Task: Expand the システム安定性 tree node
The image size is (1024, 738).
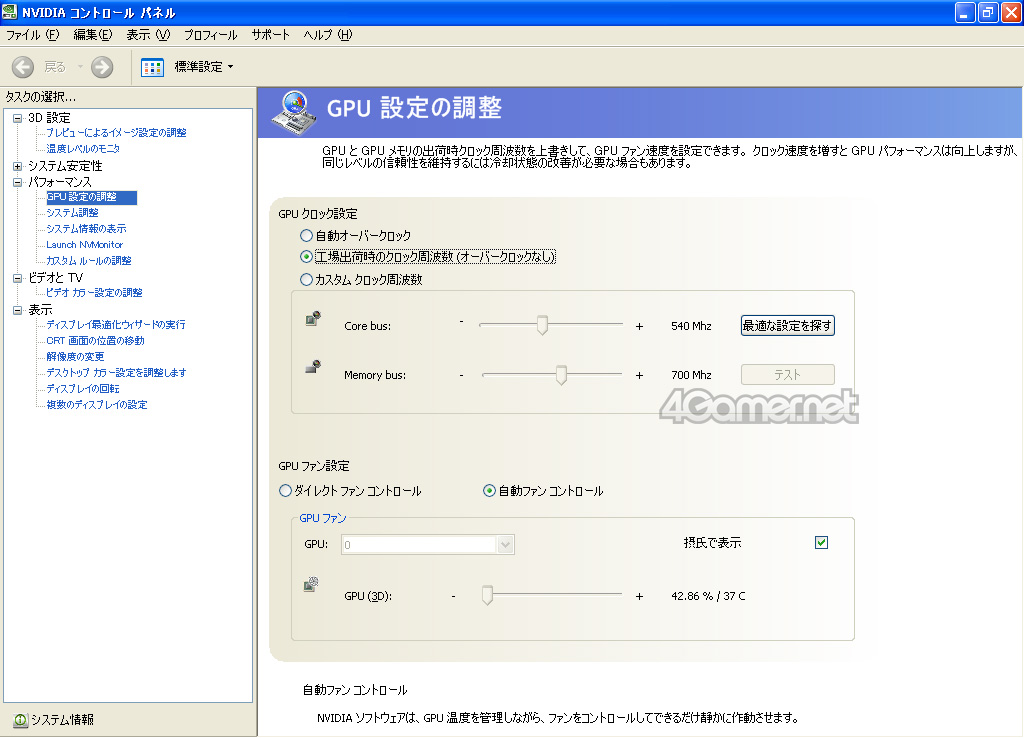Action: [18, 166]
